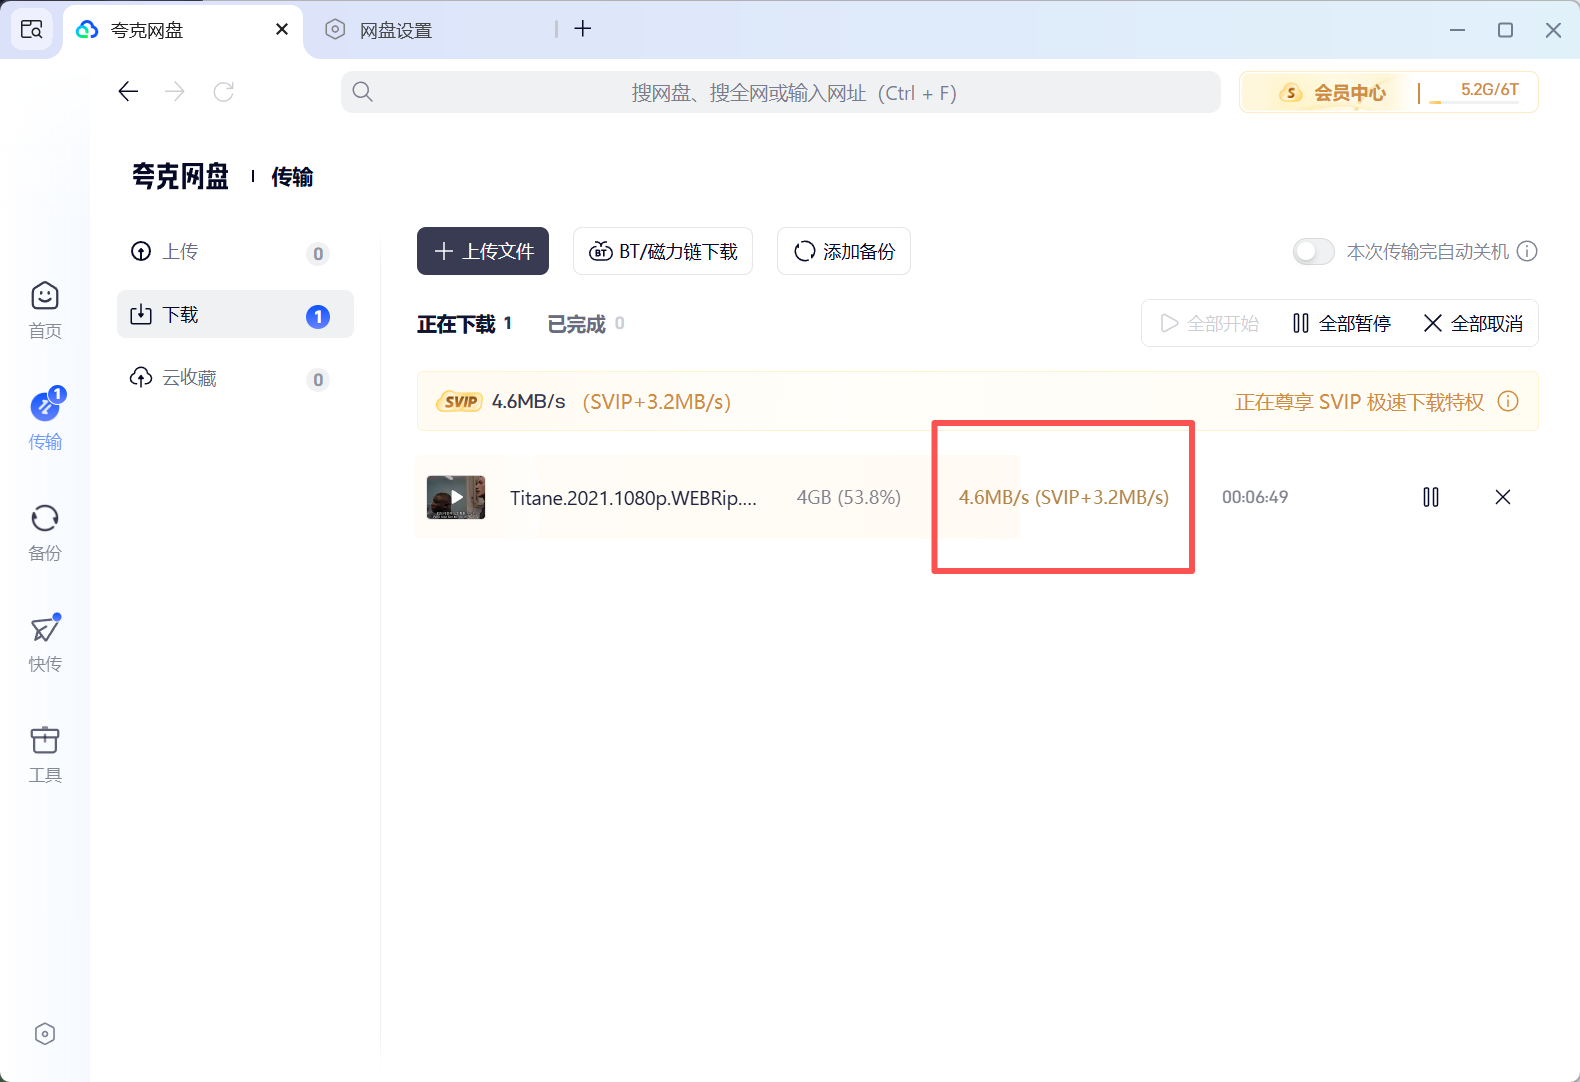
Task: Pause the Titane download
Action: point(1430,497)
